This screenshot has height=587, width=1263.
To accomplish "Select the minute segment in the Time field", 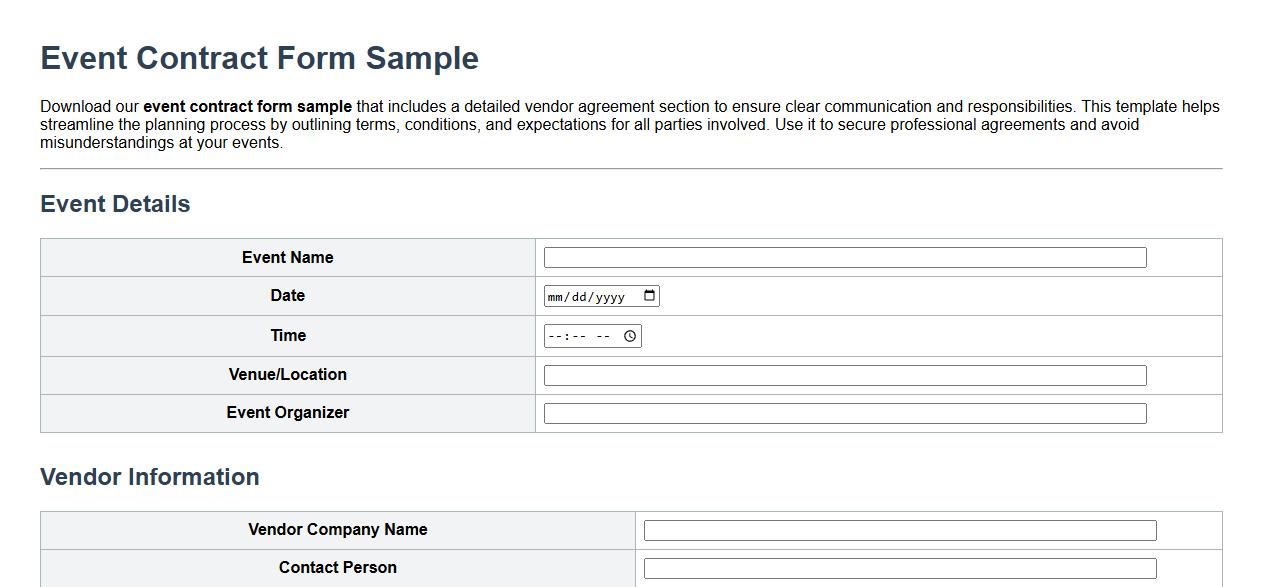I will [x=578, y=336].
